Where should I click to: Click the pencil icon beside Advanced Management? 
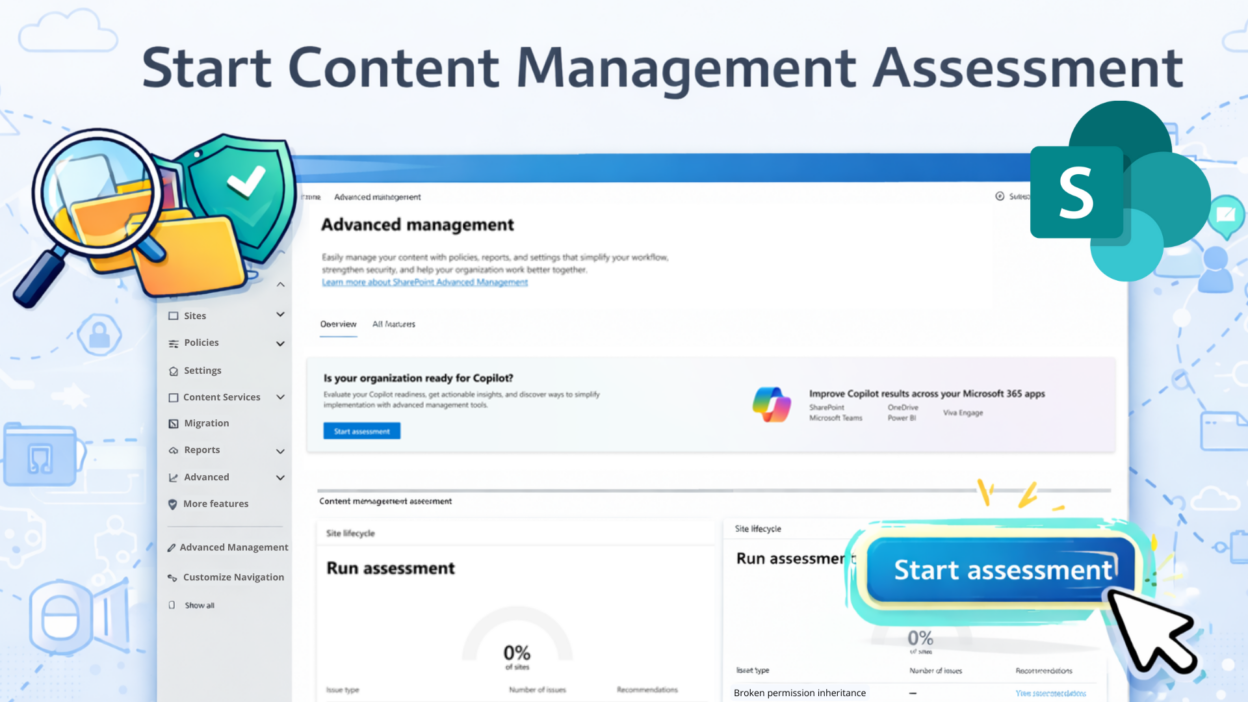[x=172, y=548]
